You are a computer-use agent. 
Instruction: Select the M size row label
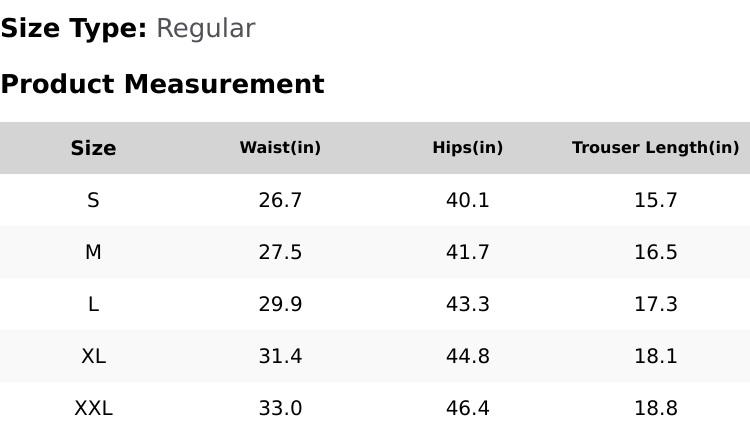tap(93, 252)
